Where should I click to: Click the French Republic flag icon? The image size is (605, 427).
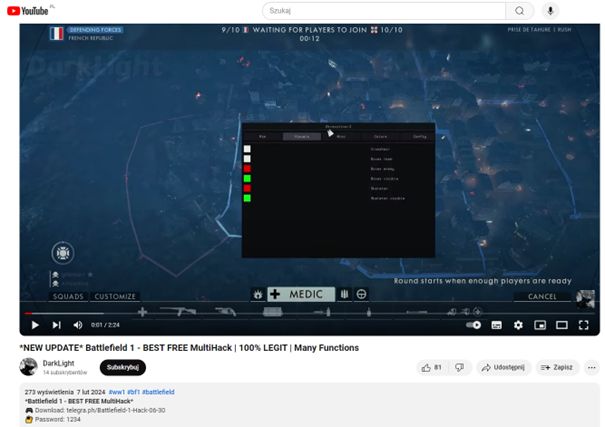pyautogui.click(x=56, y=34)
